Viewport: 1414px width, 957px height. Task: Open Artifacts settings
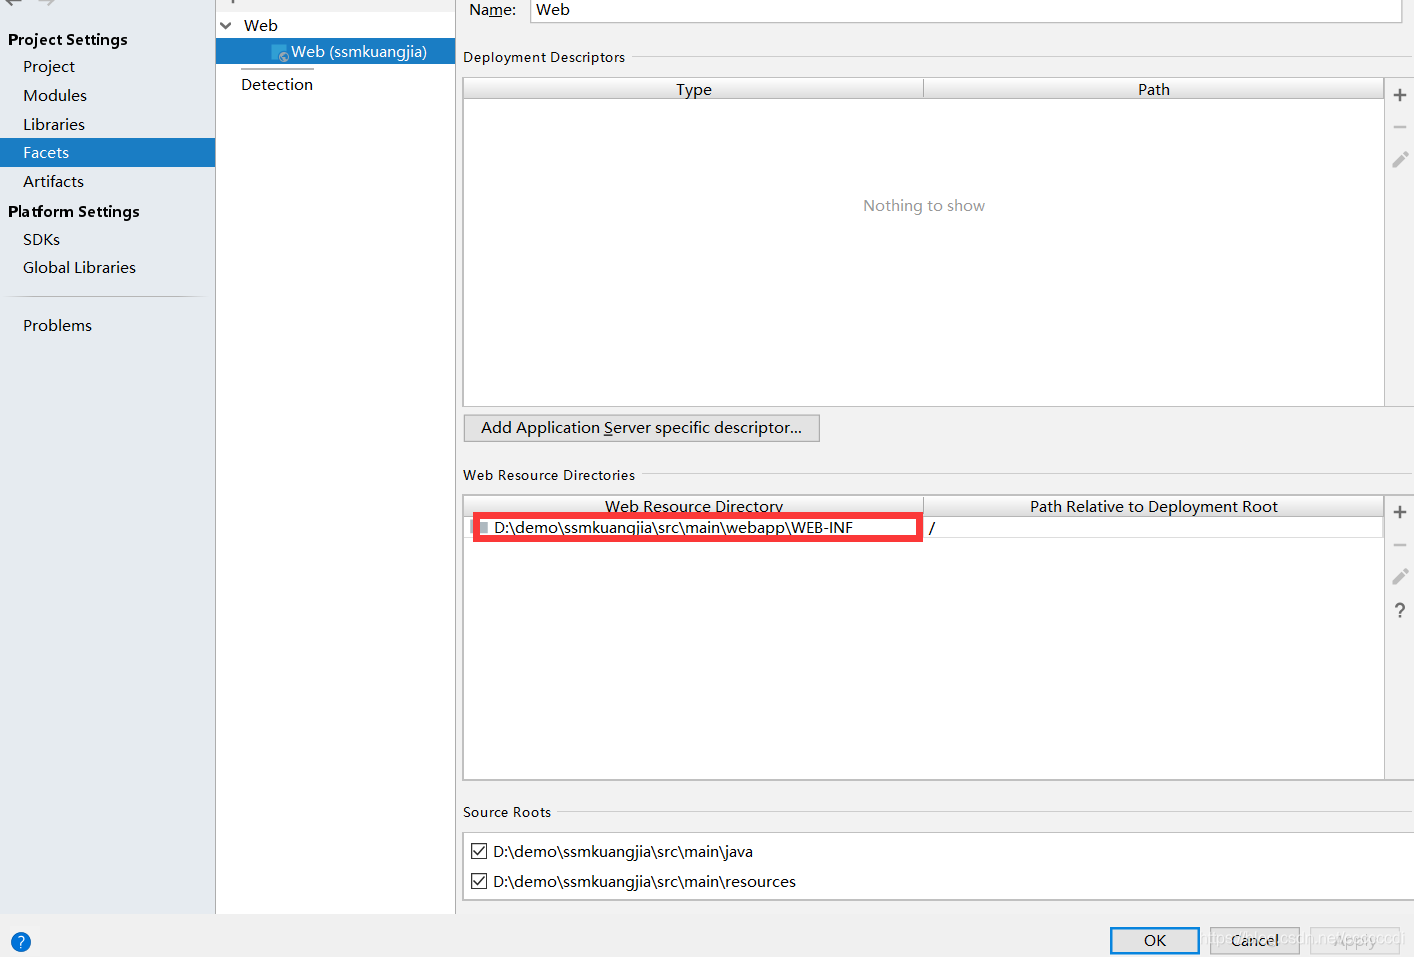pyautogui.click(x=53, y=182)
